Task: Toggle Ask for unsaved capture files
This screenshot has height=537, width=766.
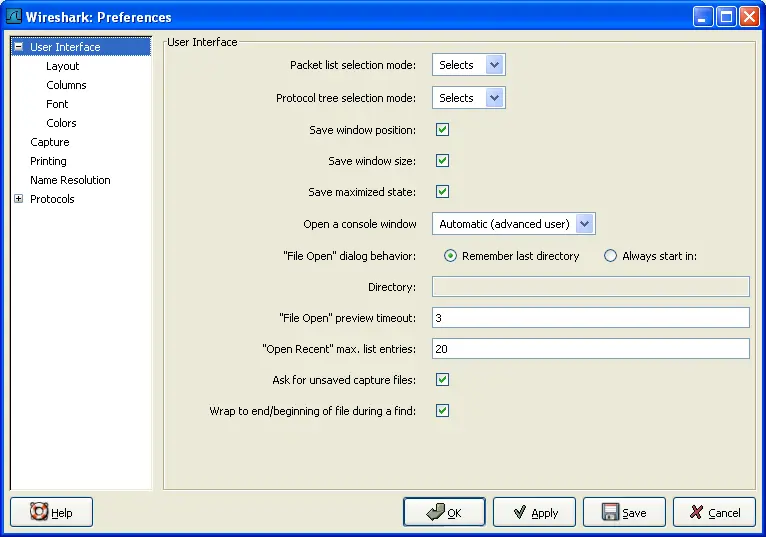Action: click(442, 380)
